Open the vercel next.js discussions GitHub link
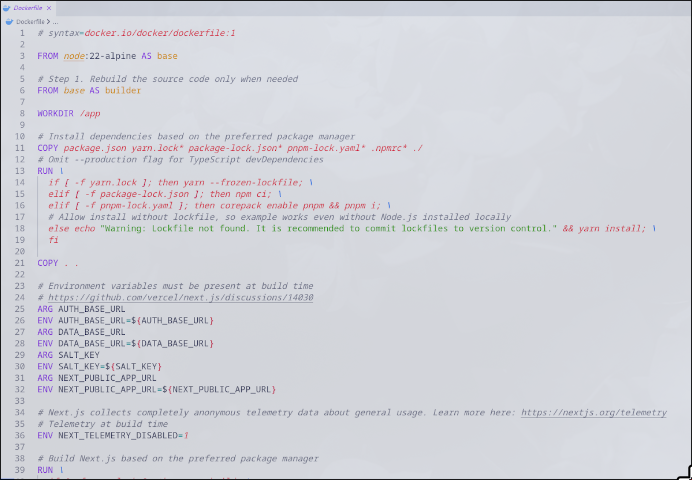This screenshot has height=480, width=692. [x=180, y=297]
